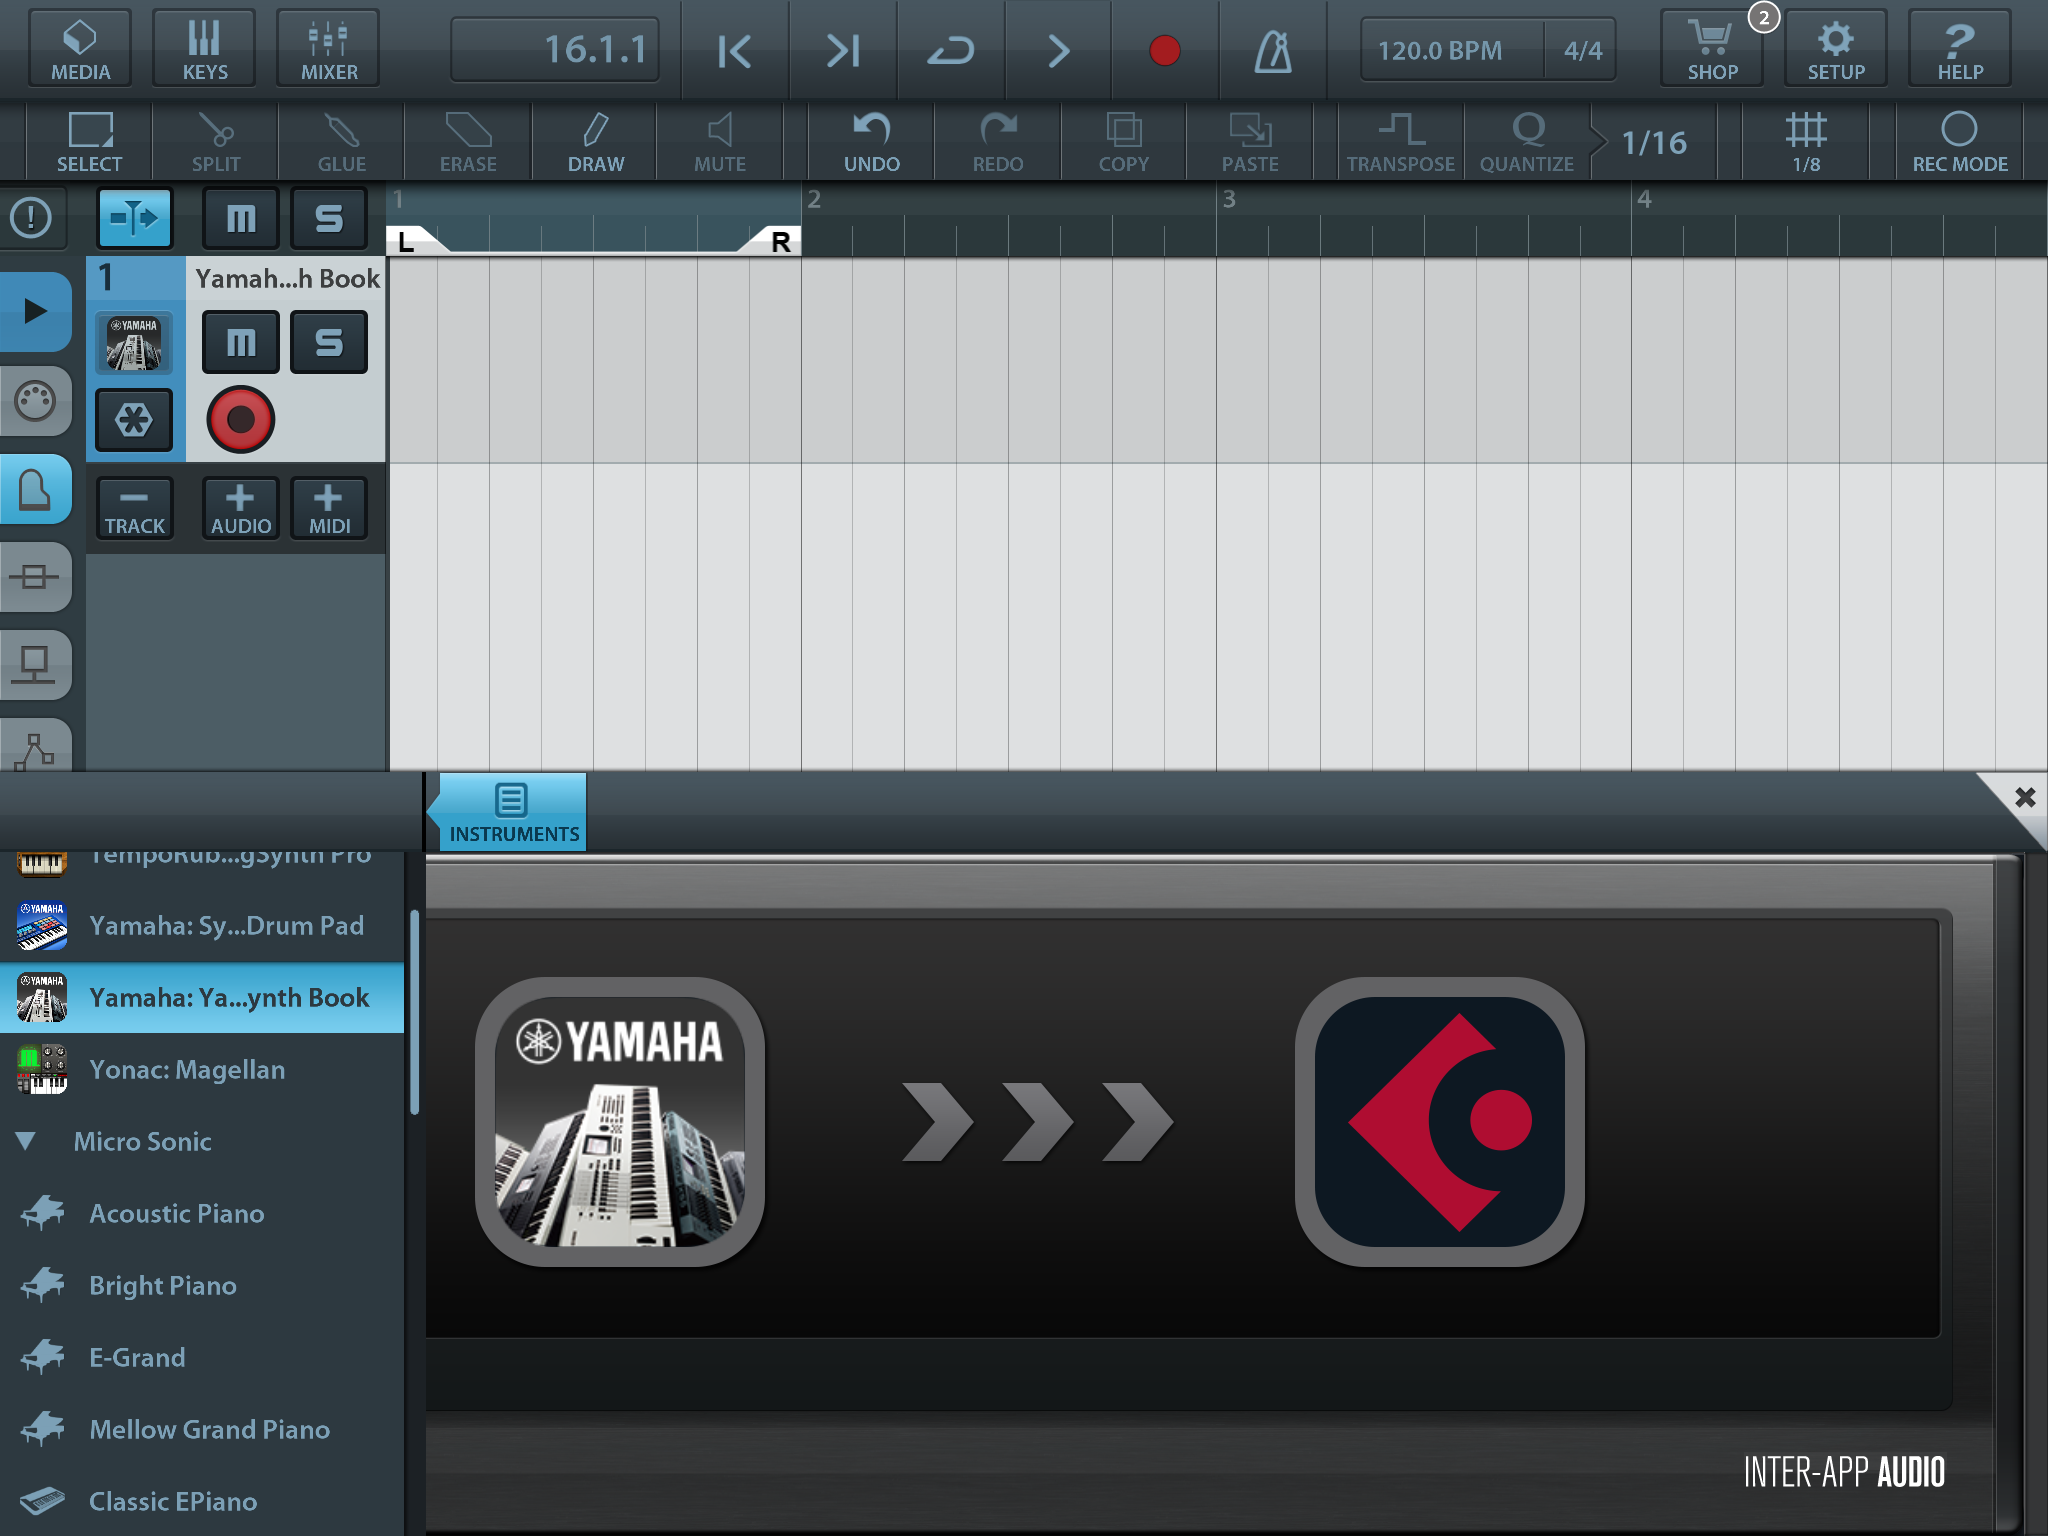Select Bright Piano preset
The width and height of the screenshot is (2048, 1536).
[202, 1286]
